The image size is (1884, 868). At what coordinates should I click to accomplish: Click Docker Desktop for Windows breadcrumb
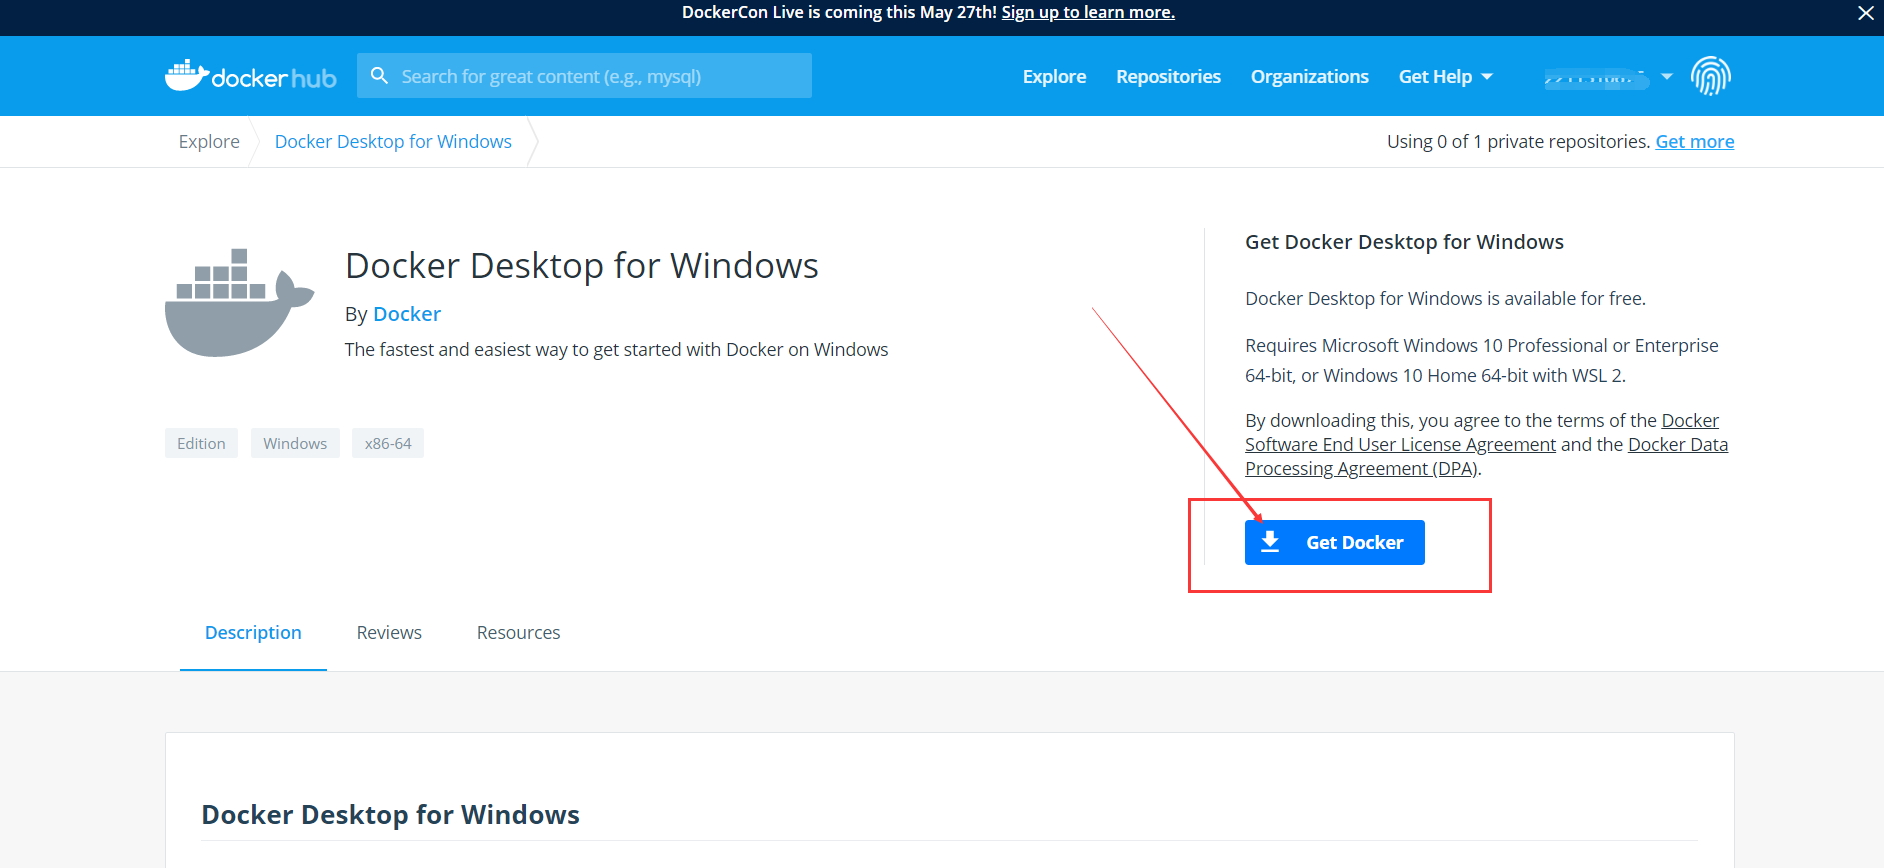[393, 142]
